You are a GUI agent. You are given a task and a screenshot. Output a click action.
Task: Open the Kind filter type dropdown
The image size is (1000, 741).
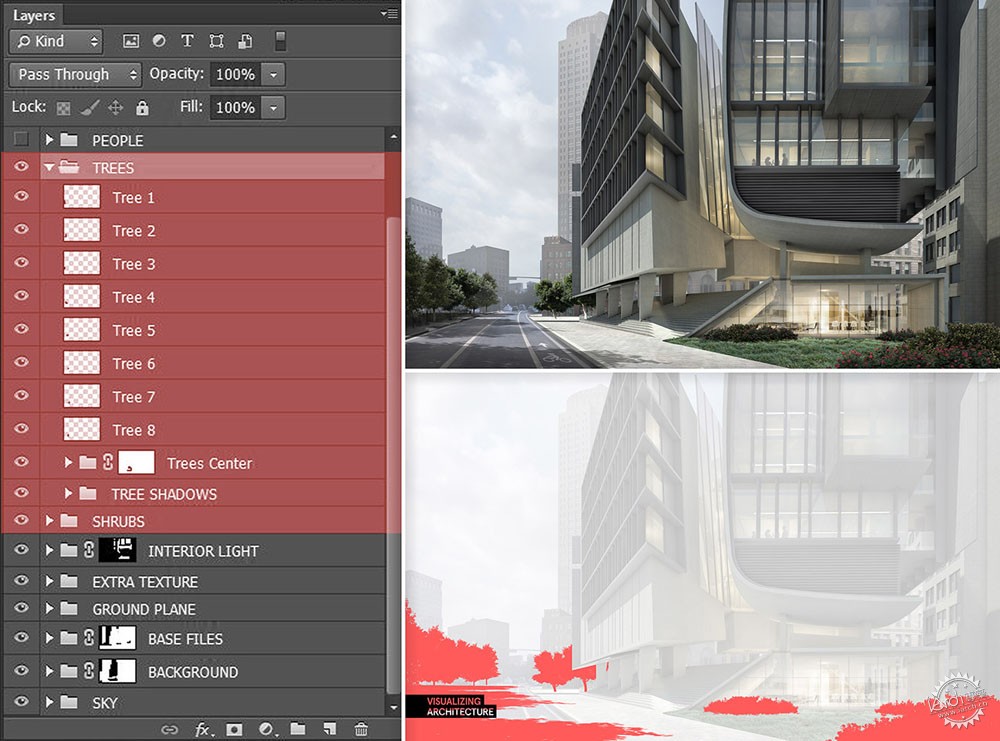(x=56, y=41)
